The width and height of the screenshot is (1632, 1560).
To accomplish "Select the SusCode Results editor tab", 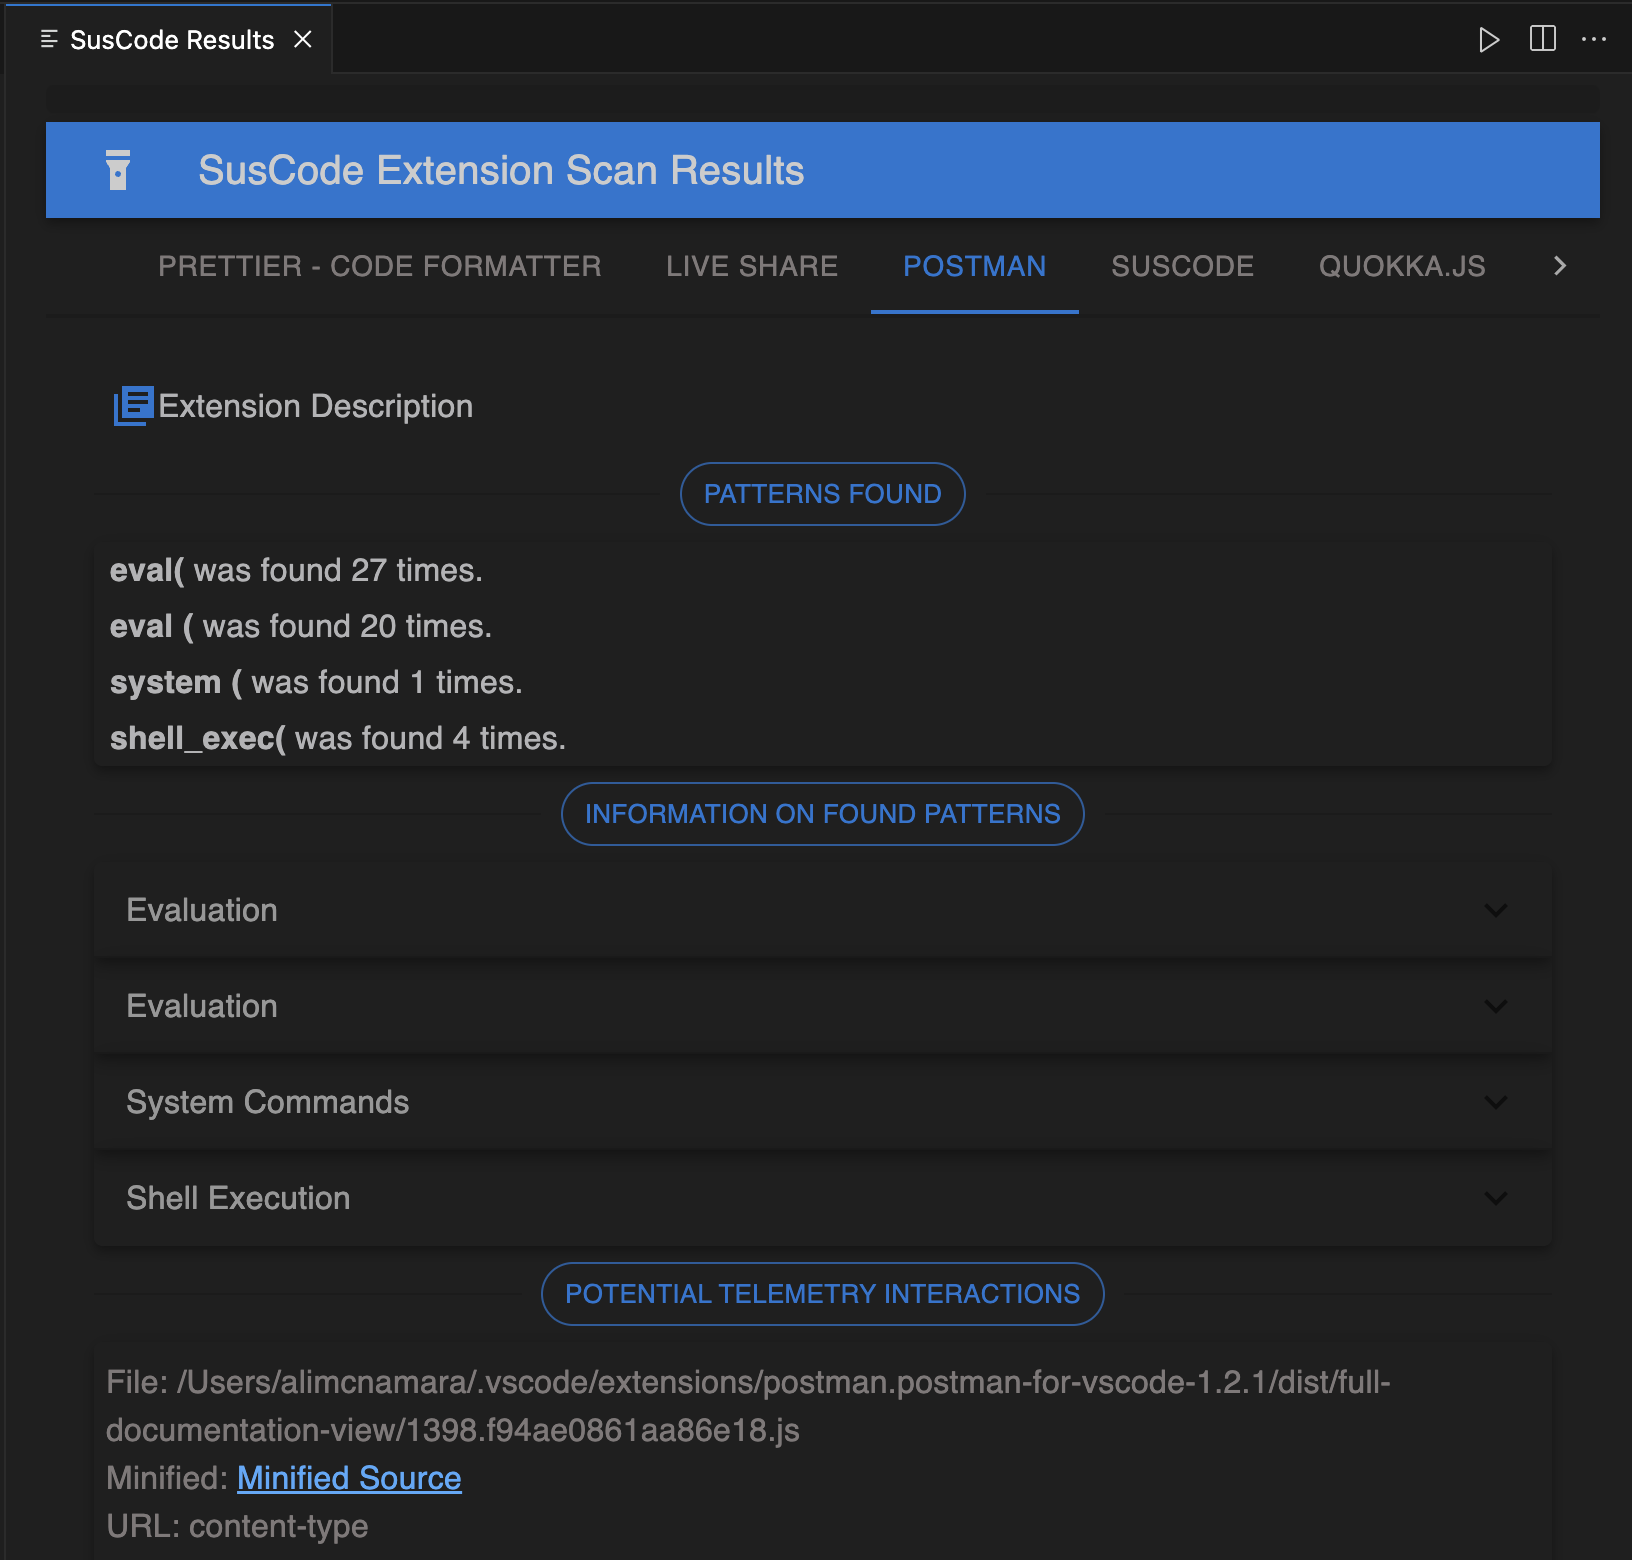I will tap(170, 40).
